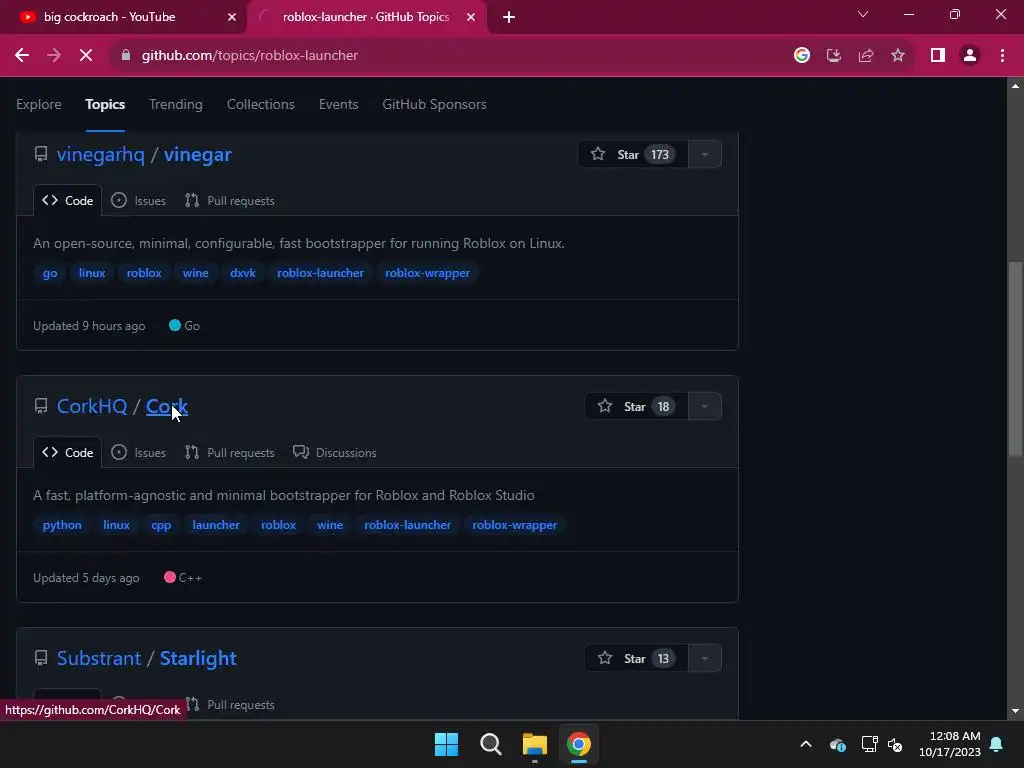Screen dimensions: 1024x768
Task: Open notification bell in taskbar
Action: (x=997, y=744)
